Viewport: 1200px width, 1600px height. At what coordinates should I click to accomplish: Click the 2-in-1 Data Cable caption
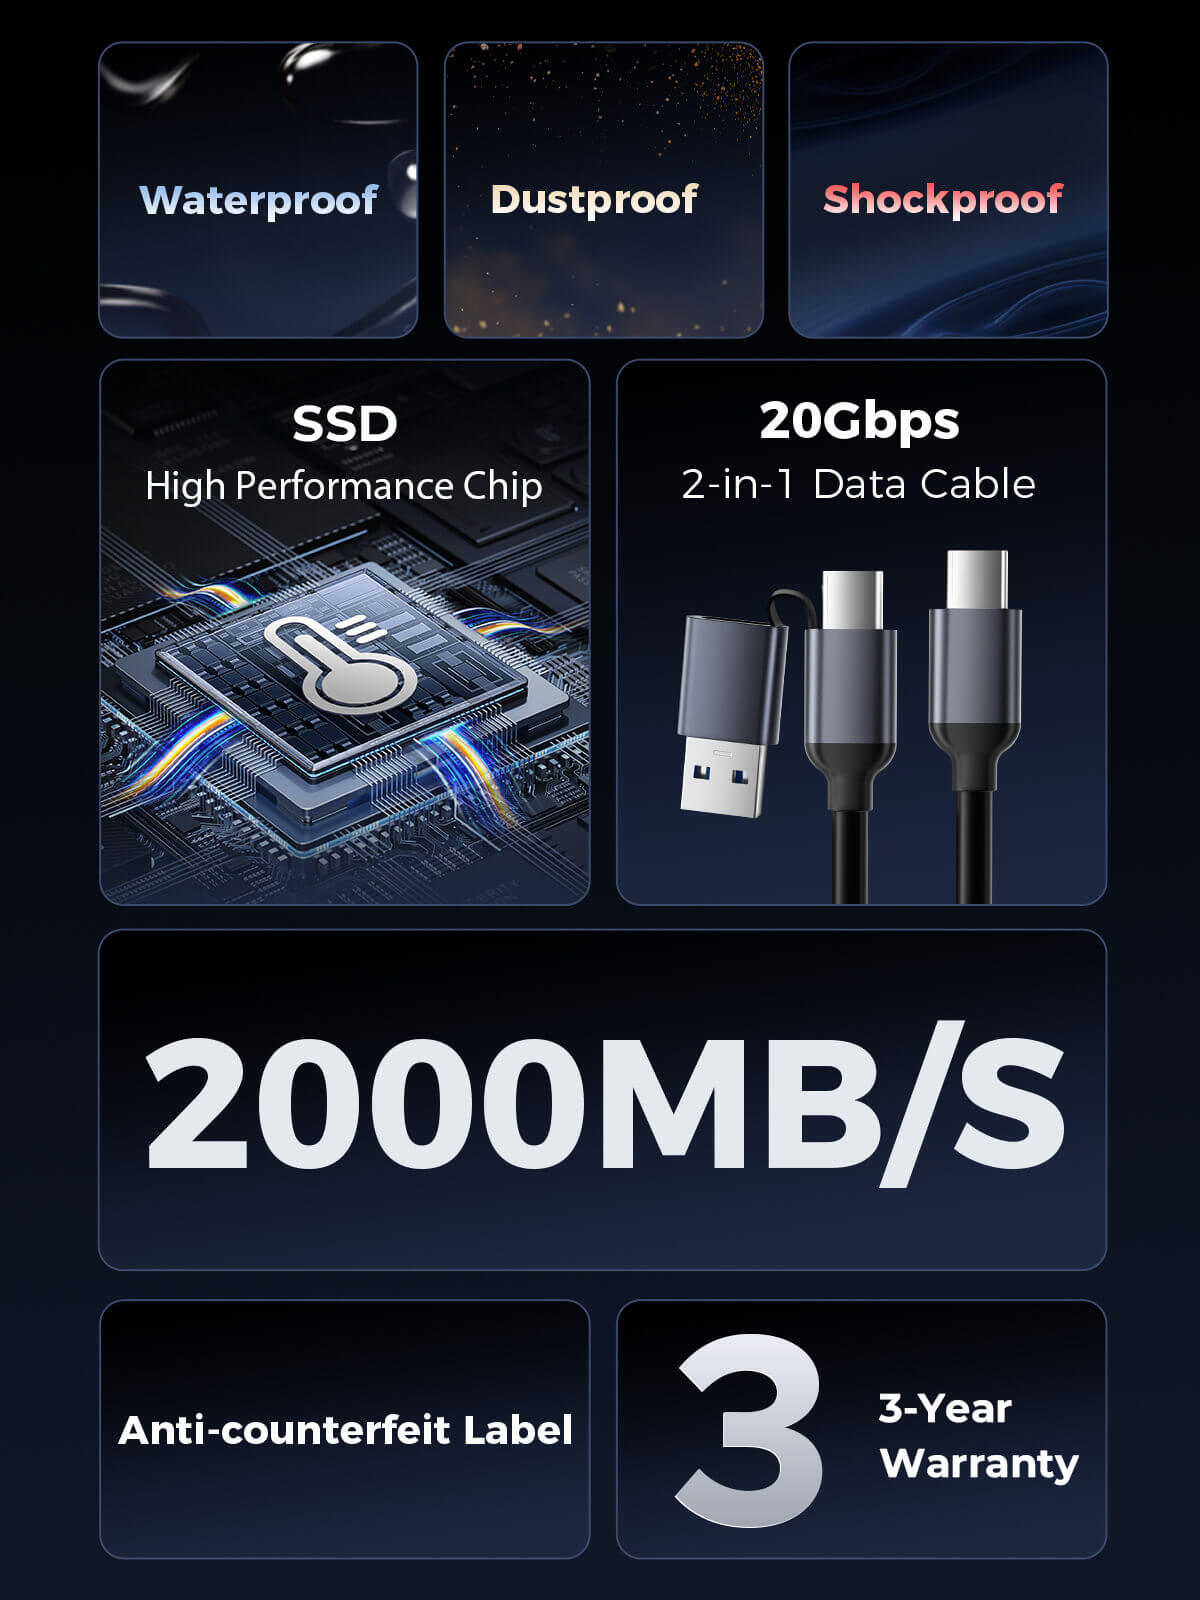(x=858, y=484)
